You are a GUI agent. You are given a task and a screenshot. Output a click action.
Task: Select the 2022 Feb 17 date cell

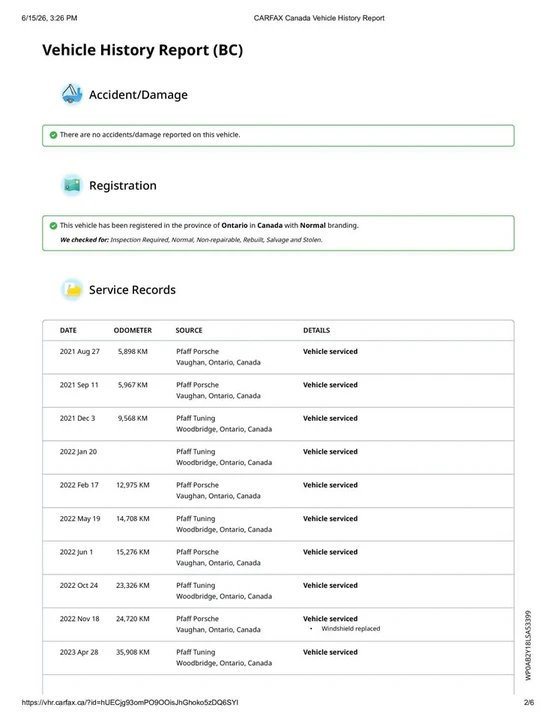[79, 485]
